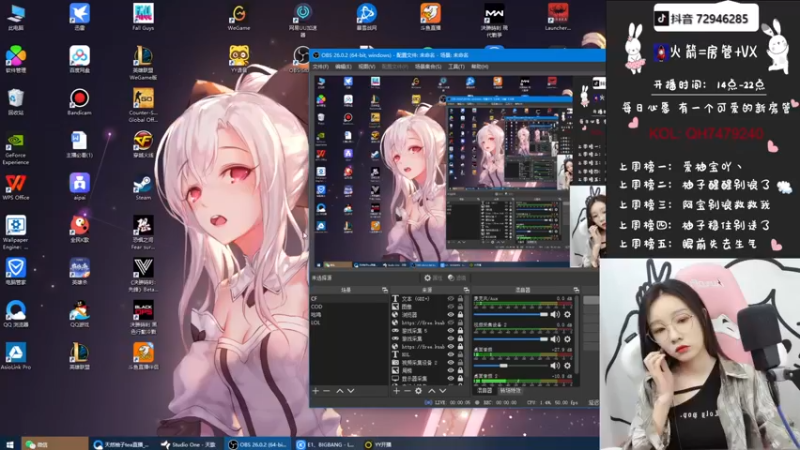The width and height of the screenshot is (800, 450).
Task: Move selected source down in Sources panel
Action: pyautogui.click(x=443, y=391)
